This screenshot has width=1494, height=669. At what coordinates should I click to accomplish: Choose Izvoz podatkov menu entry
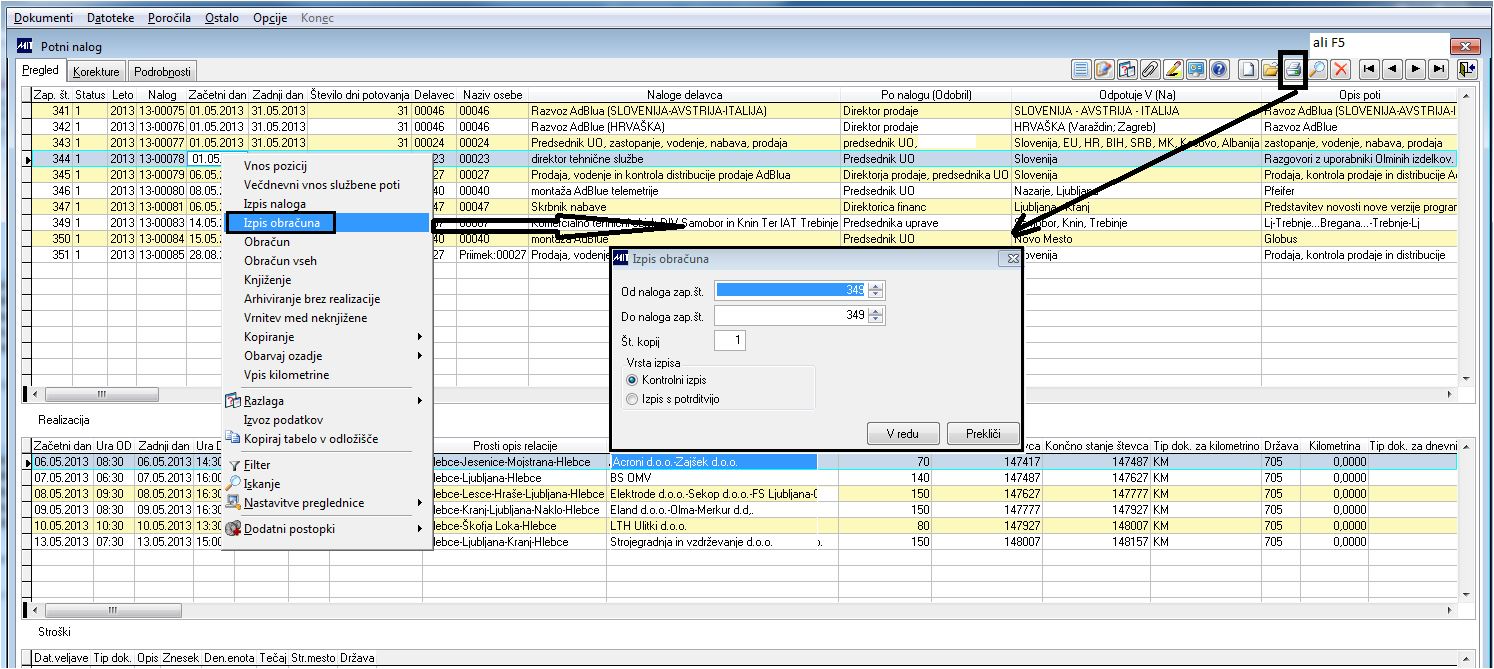[326, 420]
